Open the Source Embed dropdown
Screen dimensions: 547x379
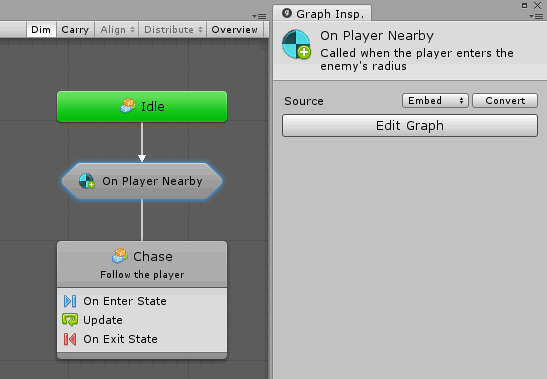[435, 101]
